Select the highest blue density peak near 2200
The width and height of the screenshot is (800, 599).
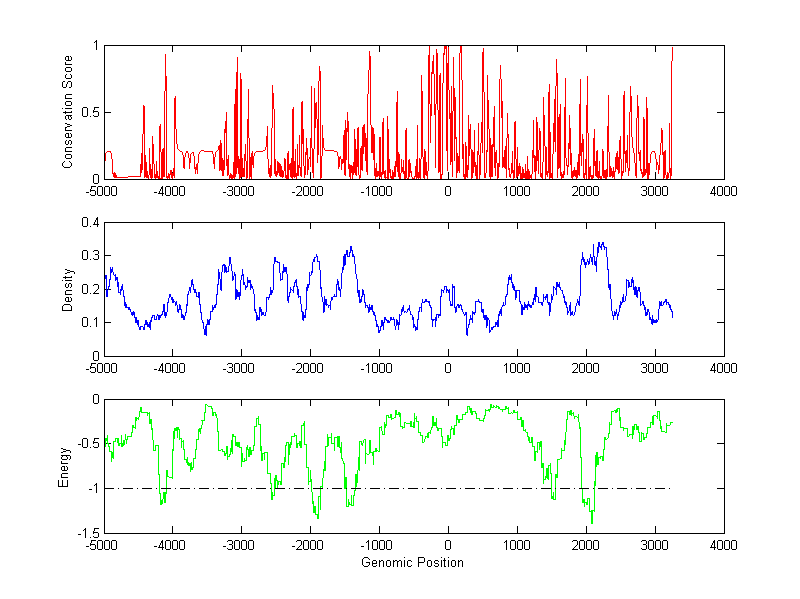(x=600, y=244)
